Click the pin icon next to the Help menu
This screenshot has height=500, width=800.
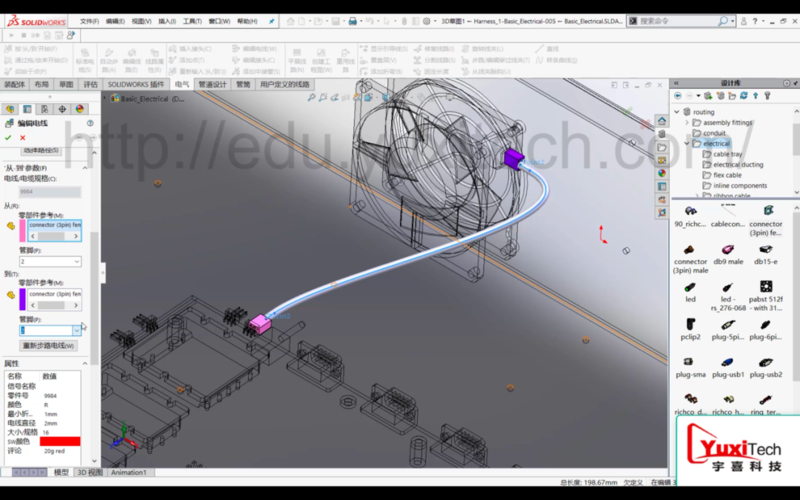271,21
